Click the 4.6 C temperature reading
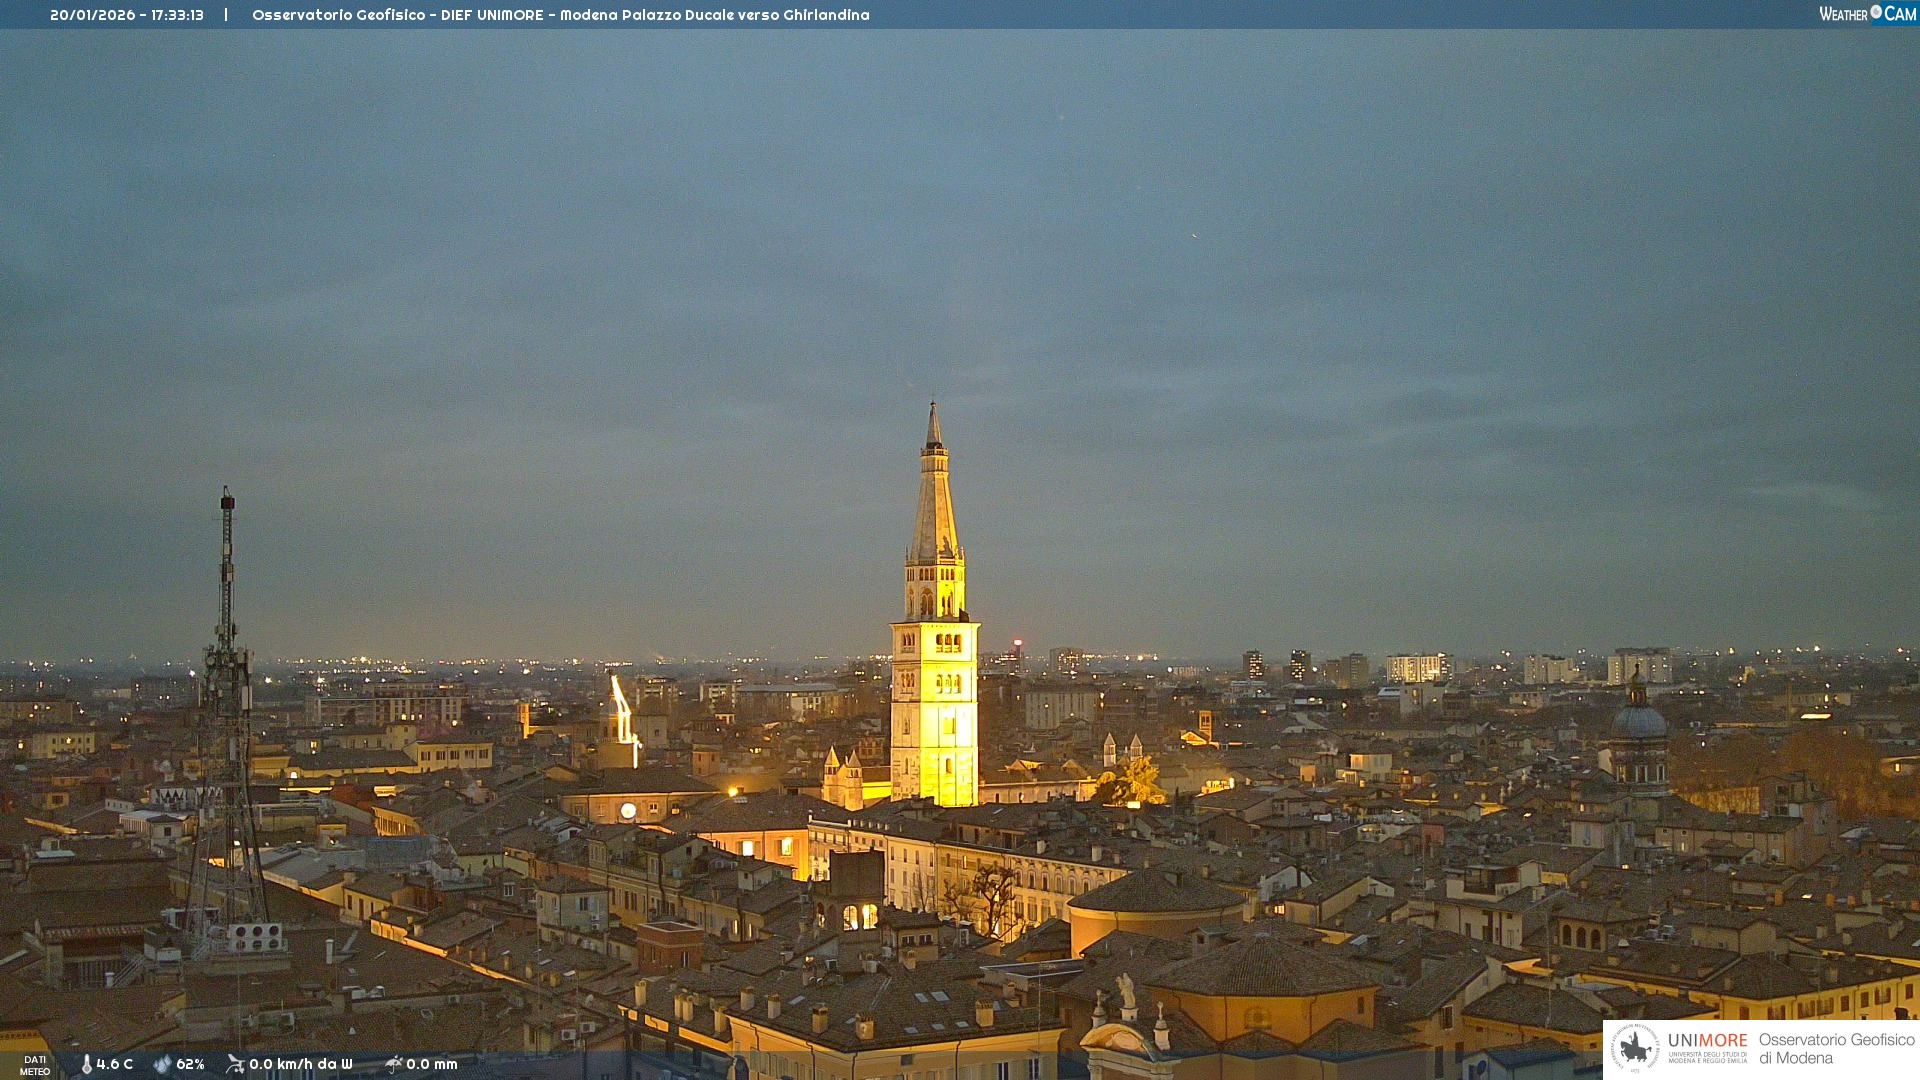The width and height of the screenshot is (1920, 1080). coord(115,1064)
